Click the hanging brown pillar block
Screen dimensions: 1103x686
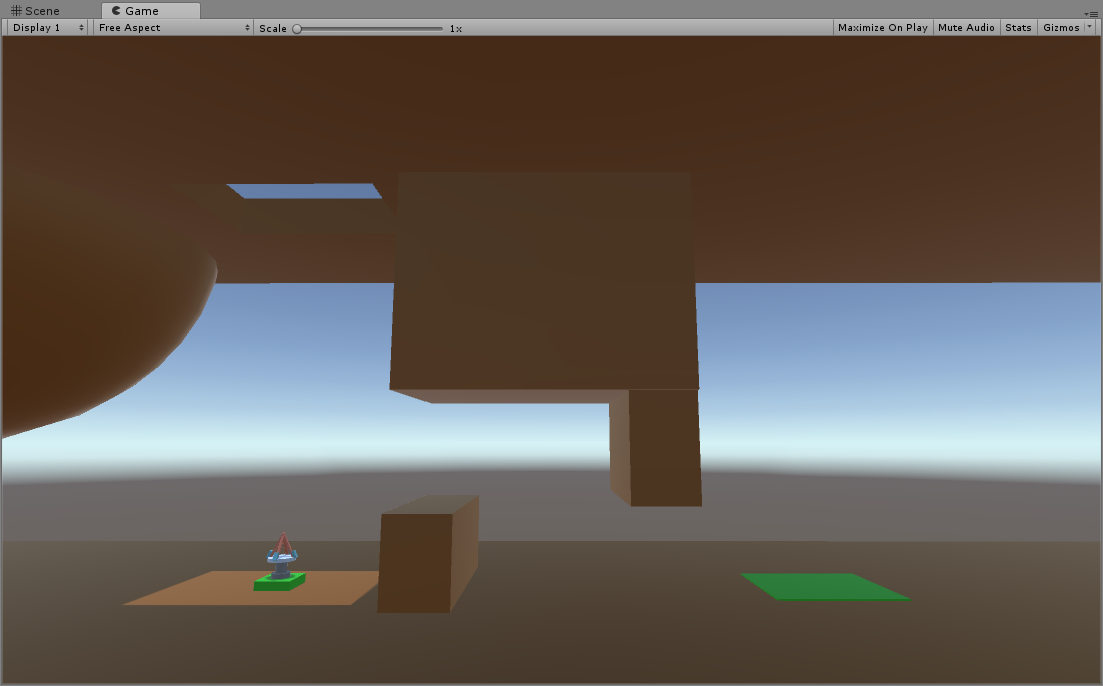pos(656,447)
